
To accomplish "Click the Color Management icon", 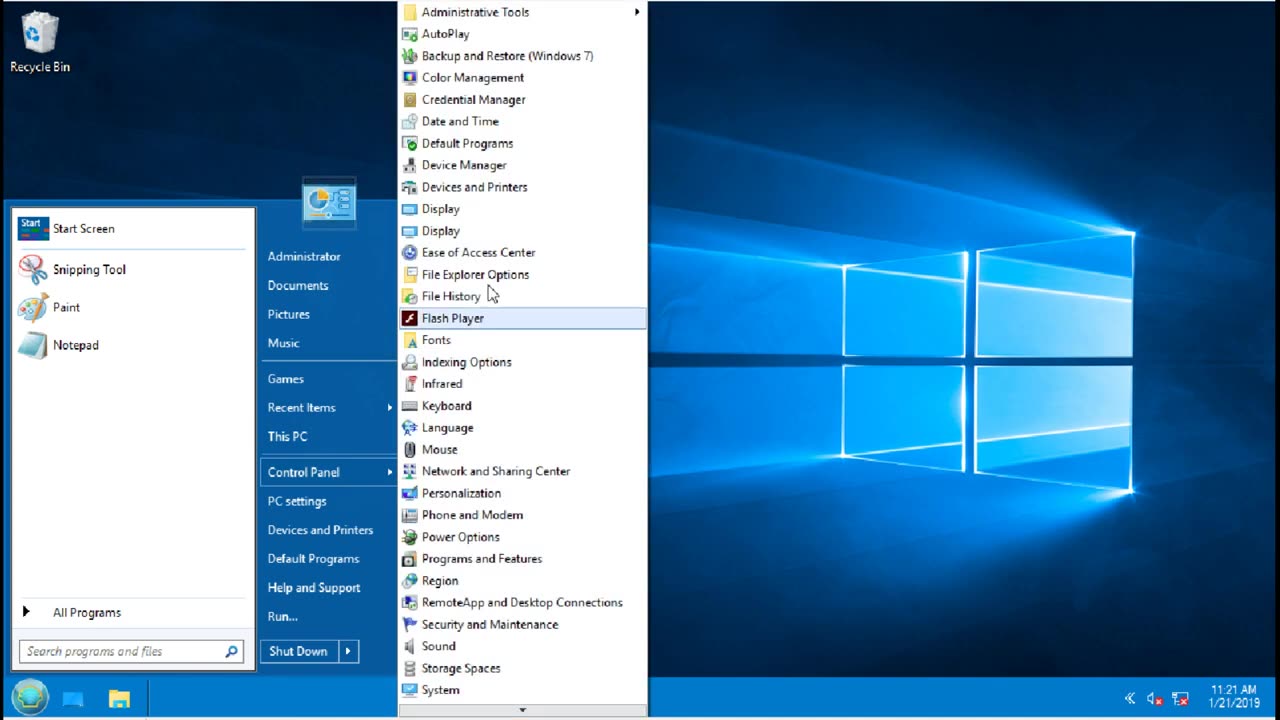I will pos(409,78).
